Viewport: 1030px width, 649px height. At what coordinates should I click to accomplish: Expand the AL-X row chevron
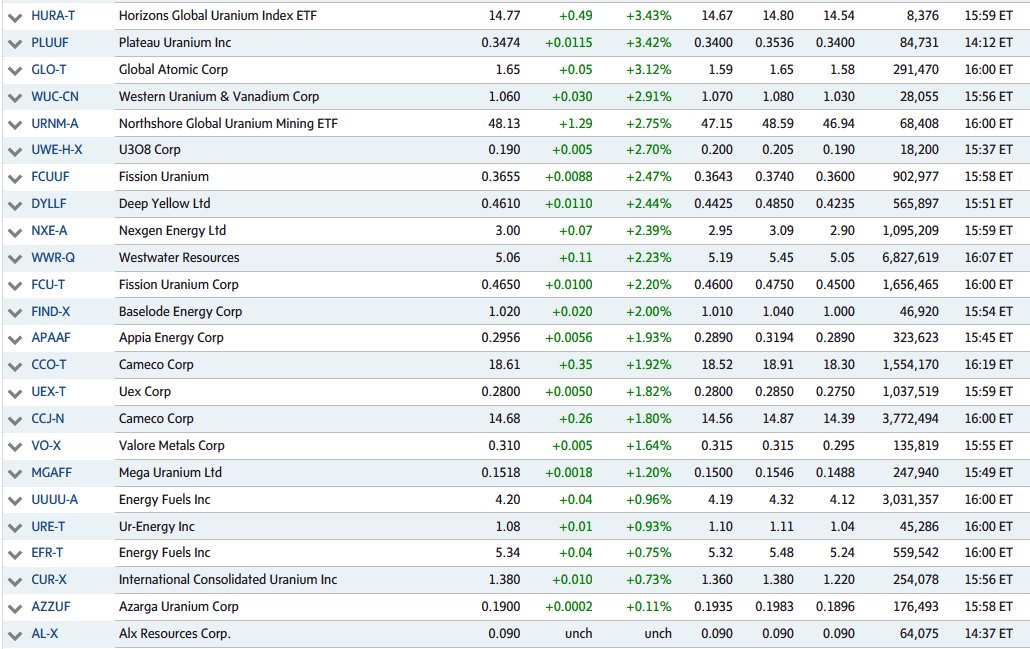point(14,635)
